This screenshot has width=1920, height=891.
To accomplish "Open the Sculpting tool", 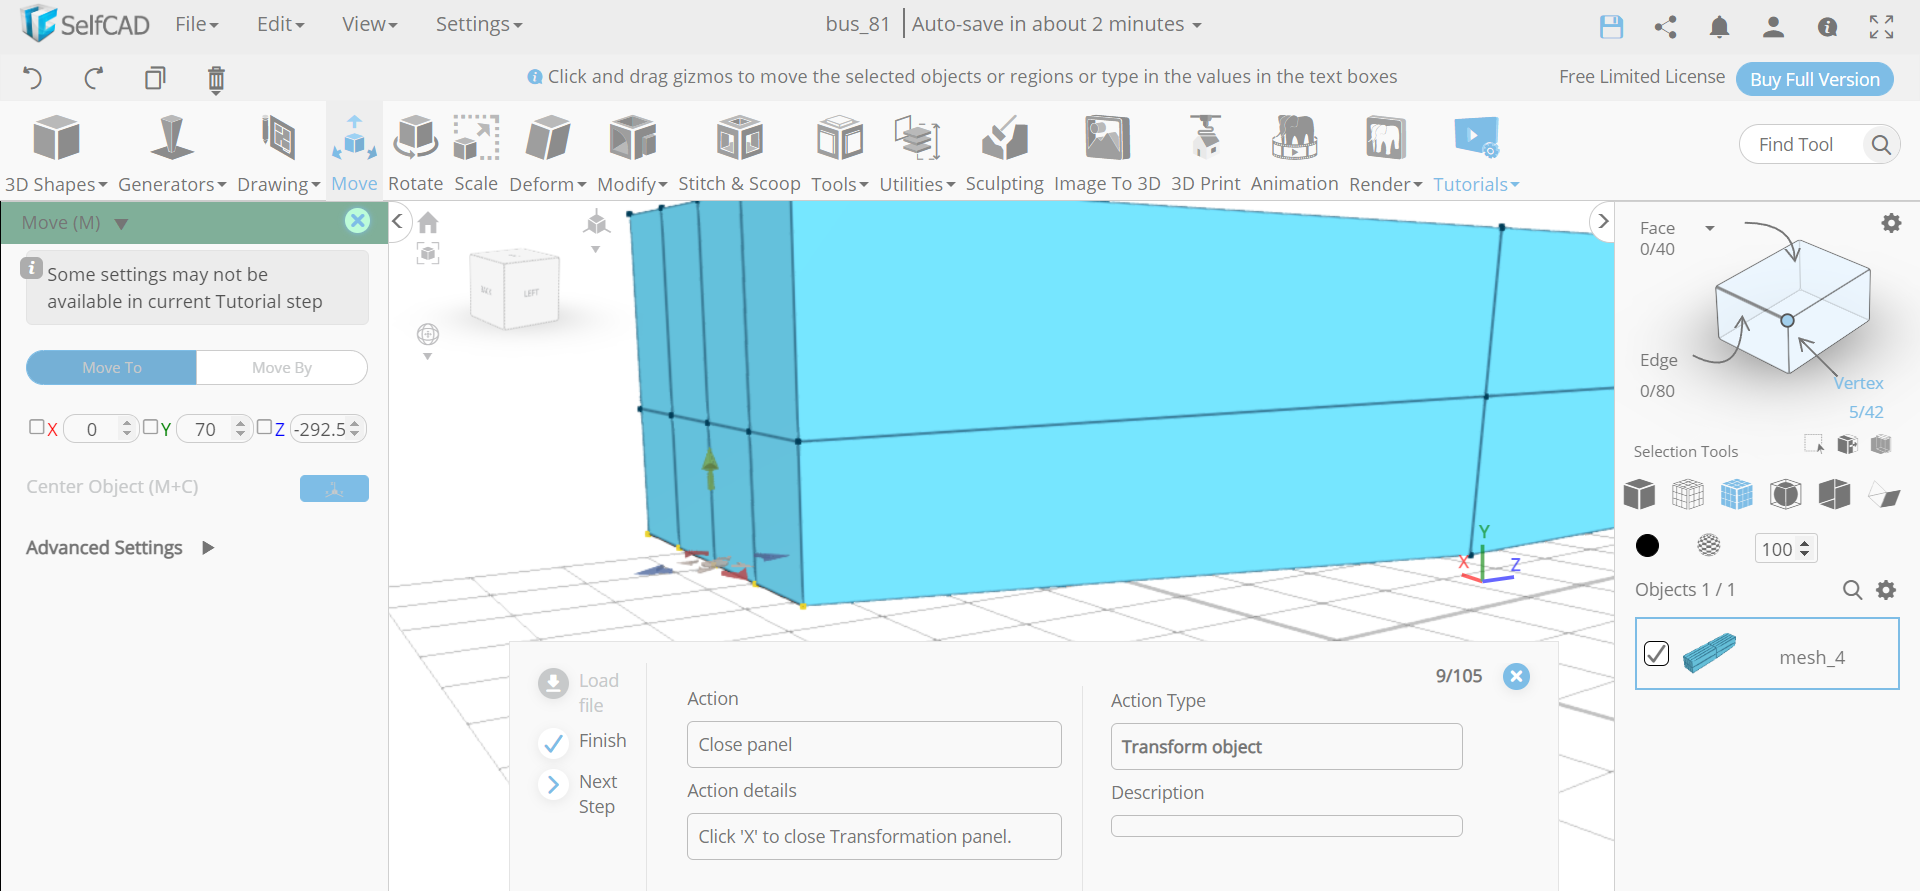I will (1004, 152).
